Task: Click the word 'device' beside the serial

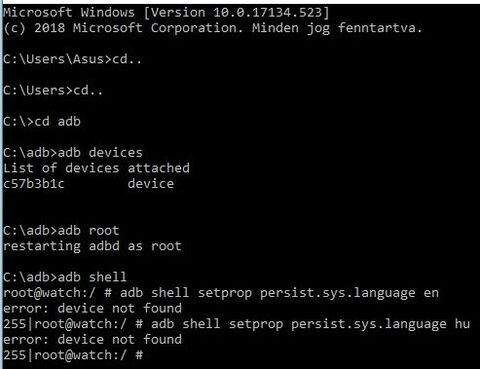Action: (x=151, y=183)
